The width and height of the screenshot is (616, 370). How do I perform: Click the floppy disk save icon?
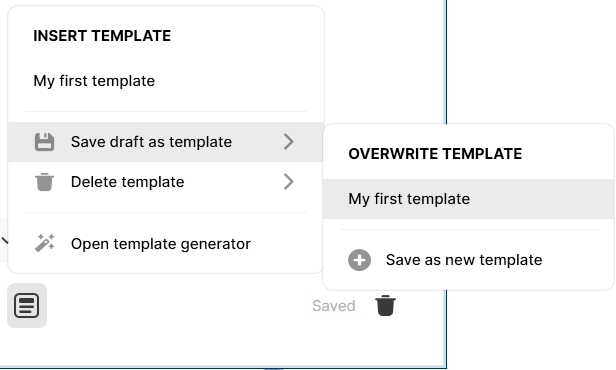click(44, 142)
